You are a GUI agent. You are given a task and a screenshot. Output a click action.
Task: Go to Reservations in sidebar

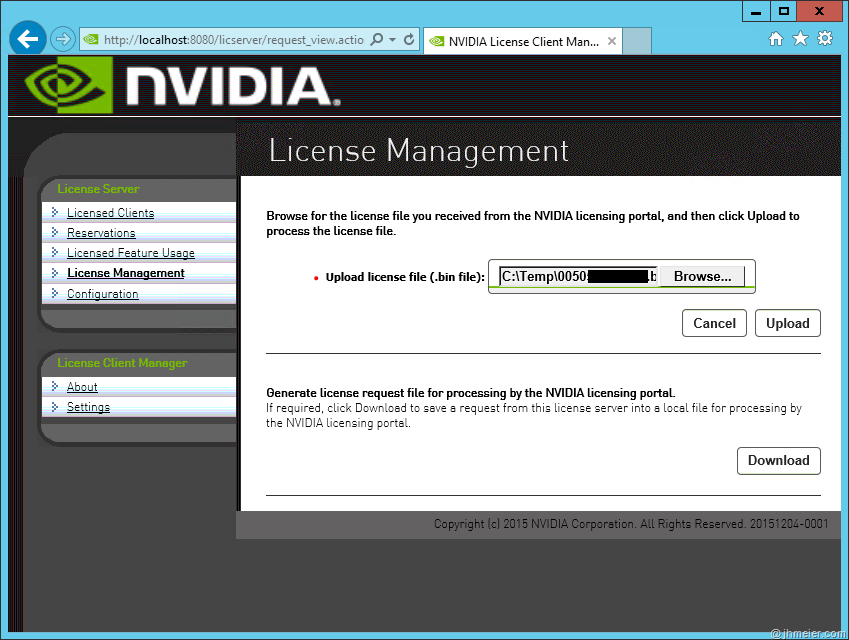pos(101,233)
